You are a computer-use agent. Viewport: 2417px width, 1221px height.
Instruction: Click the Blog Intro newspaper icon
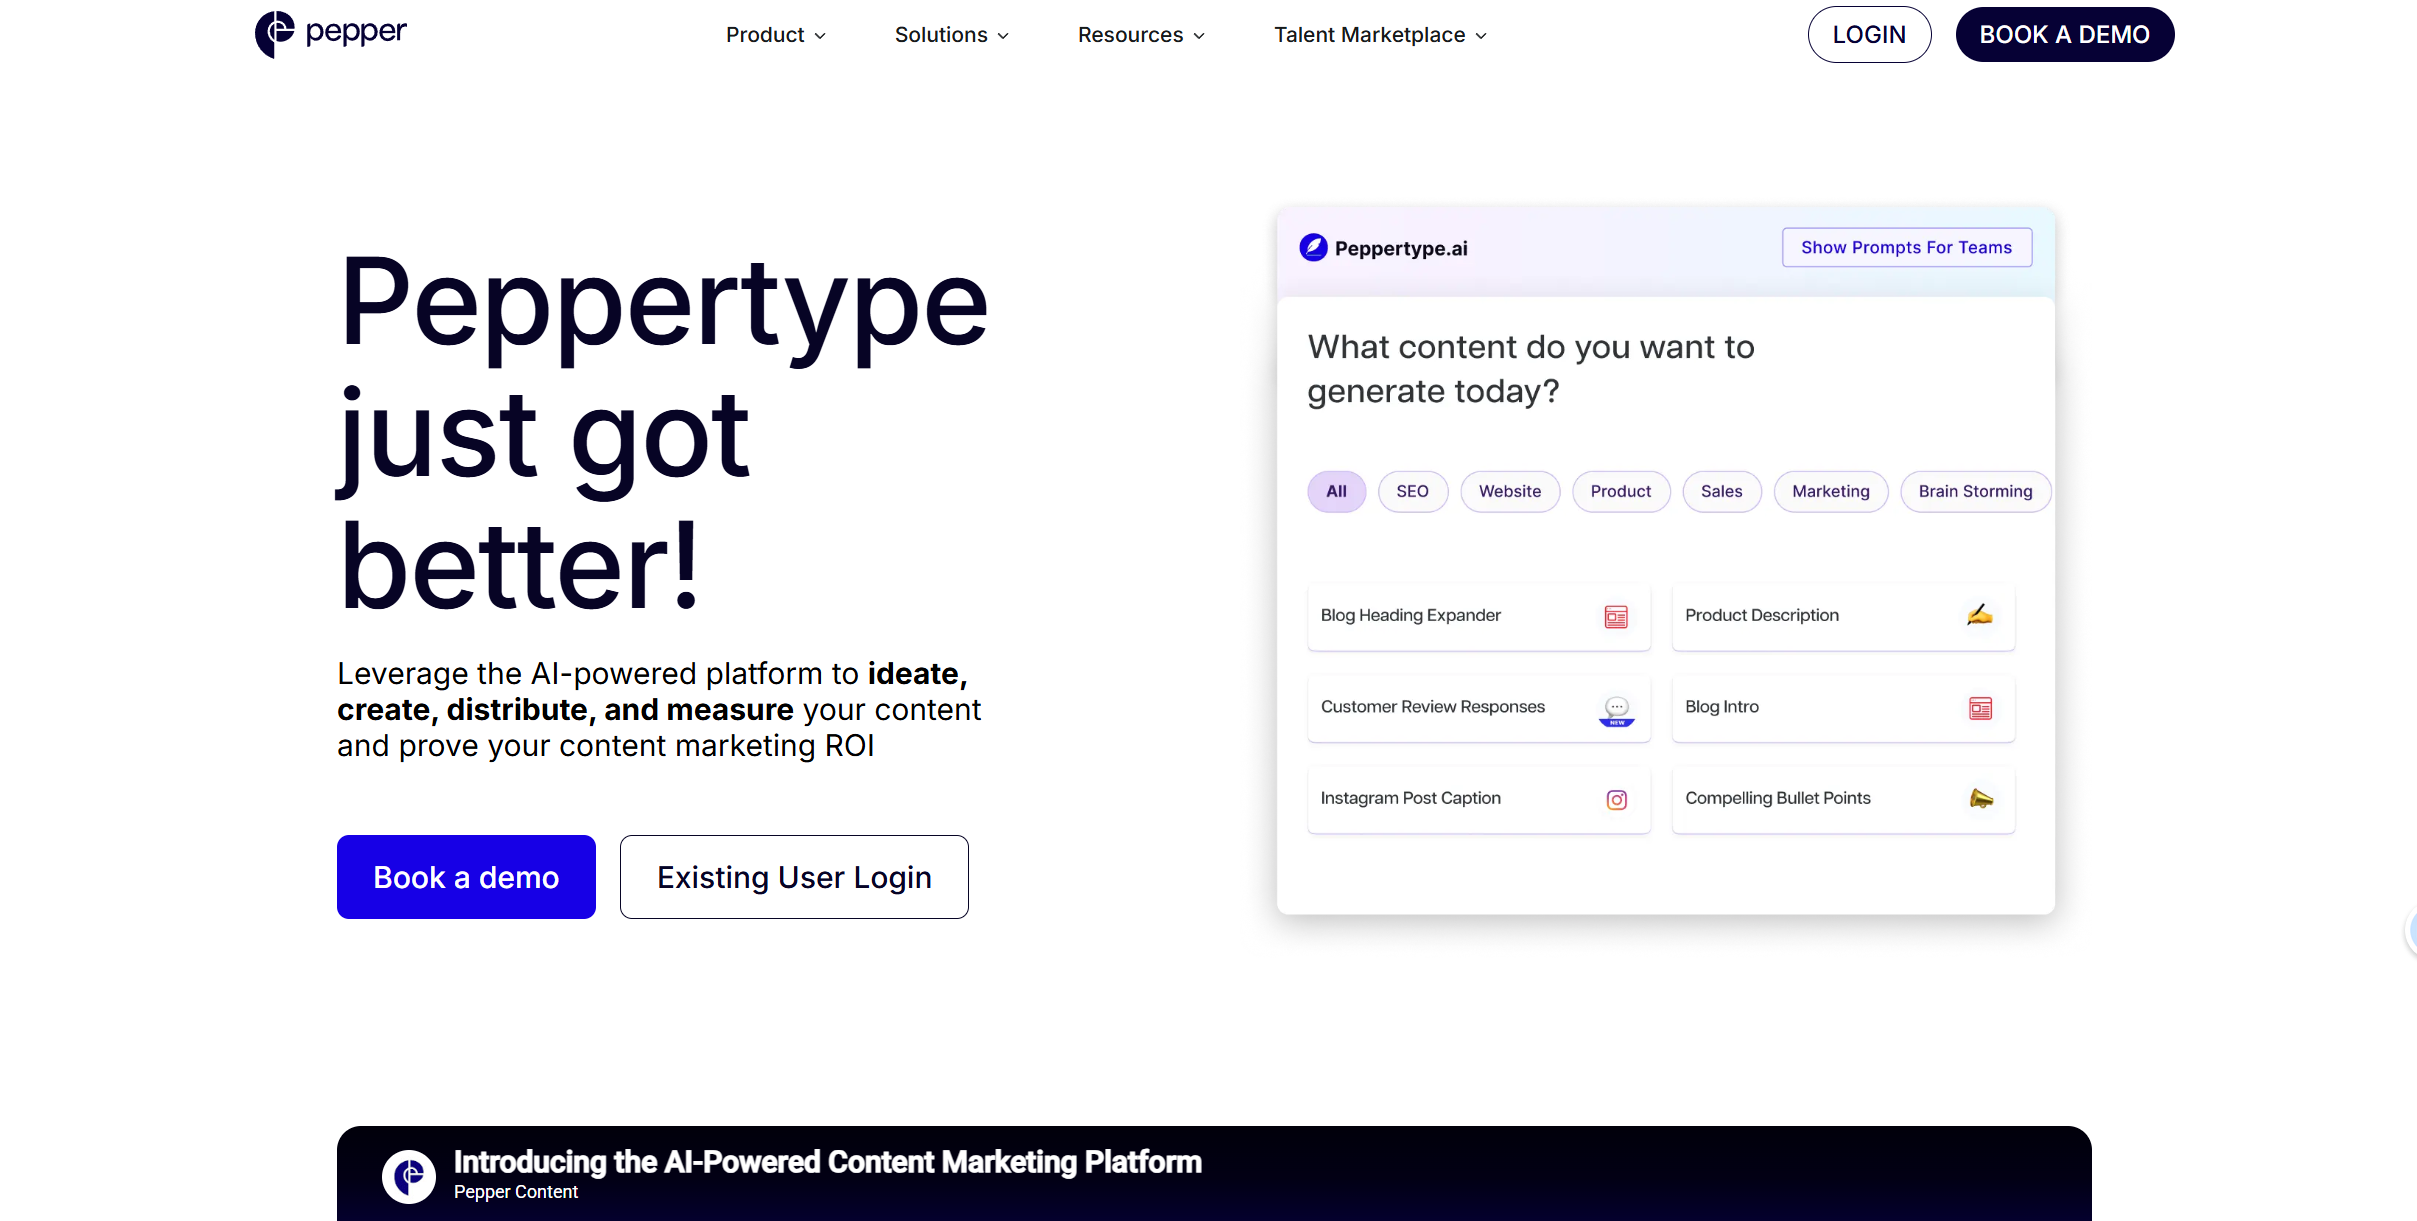1980,709
